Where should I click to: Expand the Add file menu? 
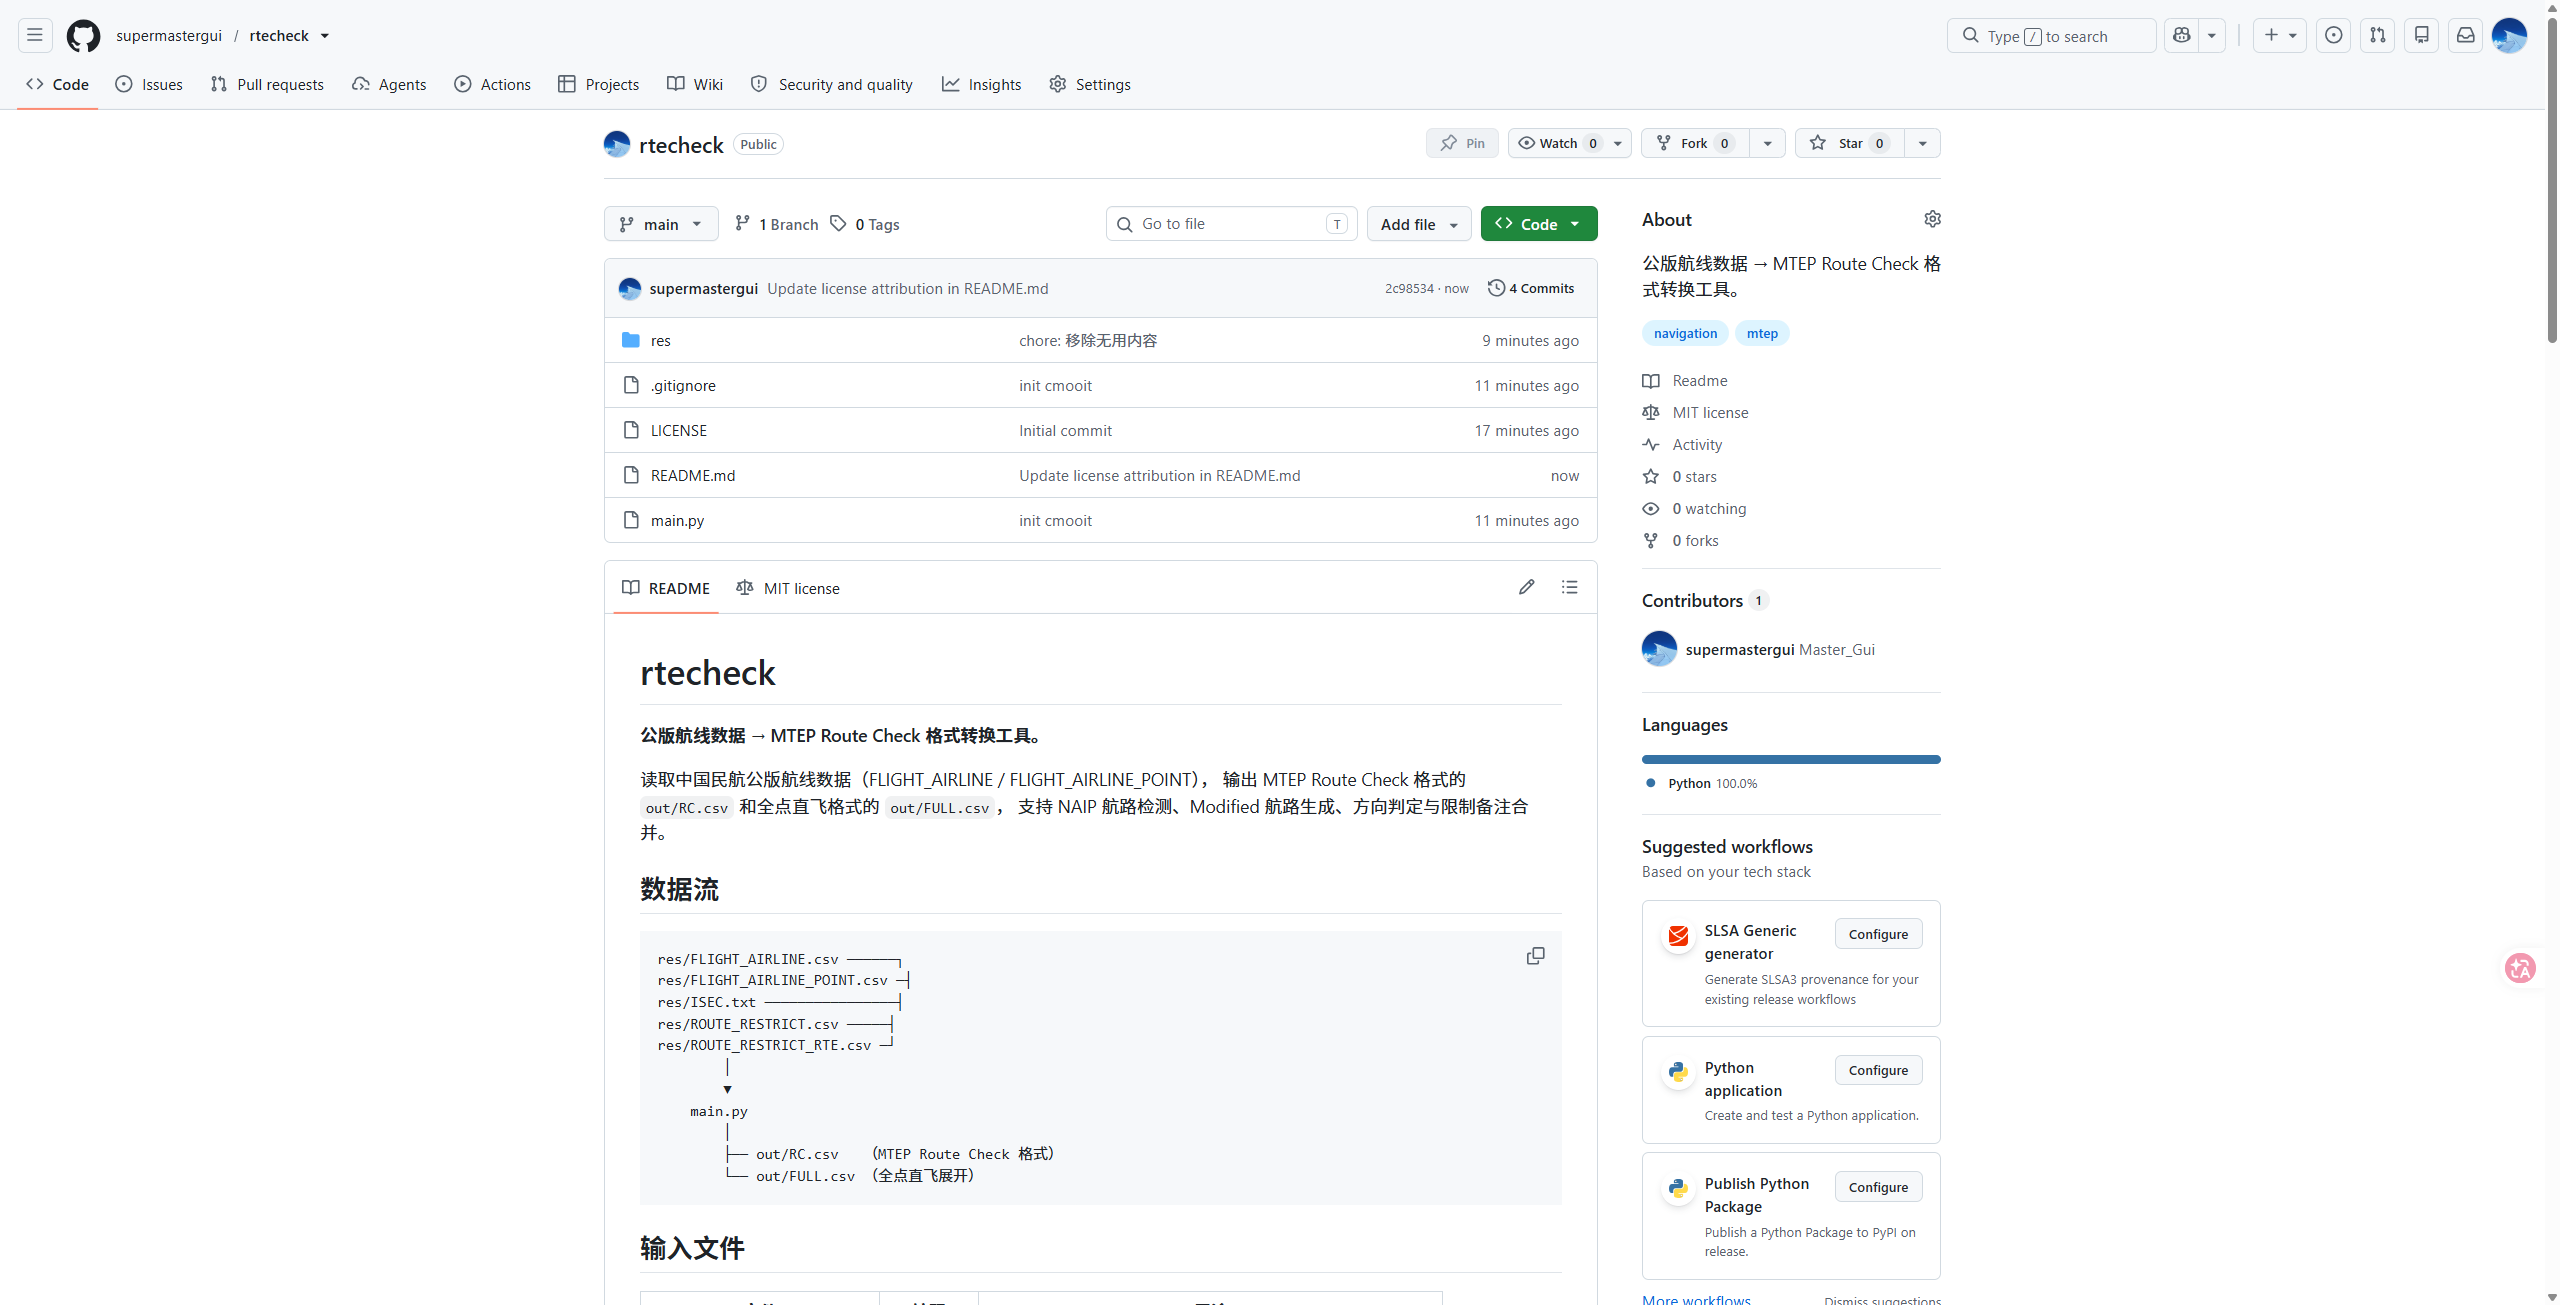(1419, 224)
